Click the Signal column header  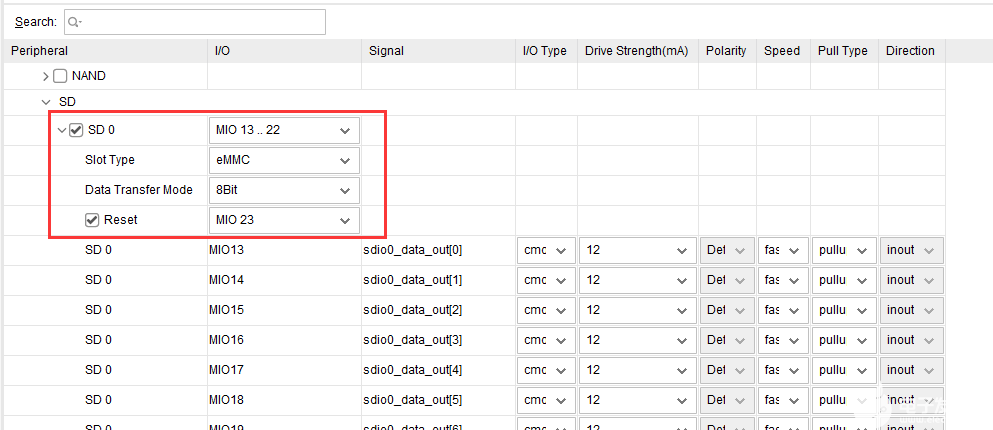387,51
